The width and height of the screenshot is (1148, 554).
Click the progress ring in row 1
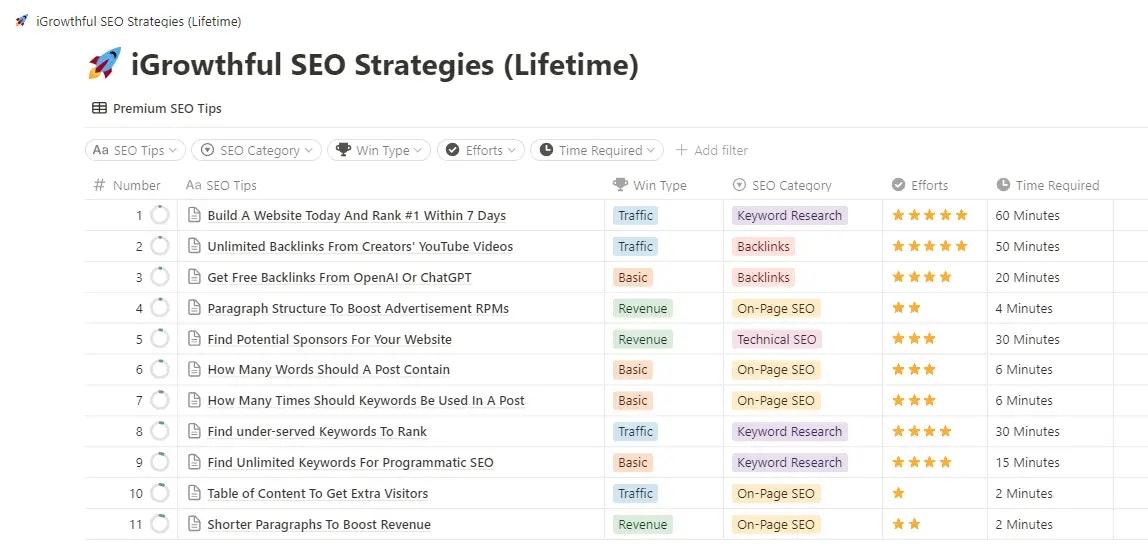159,215
